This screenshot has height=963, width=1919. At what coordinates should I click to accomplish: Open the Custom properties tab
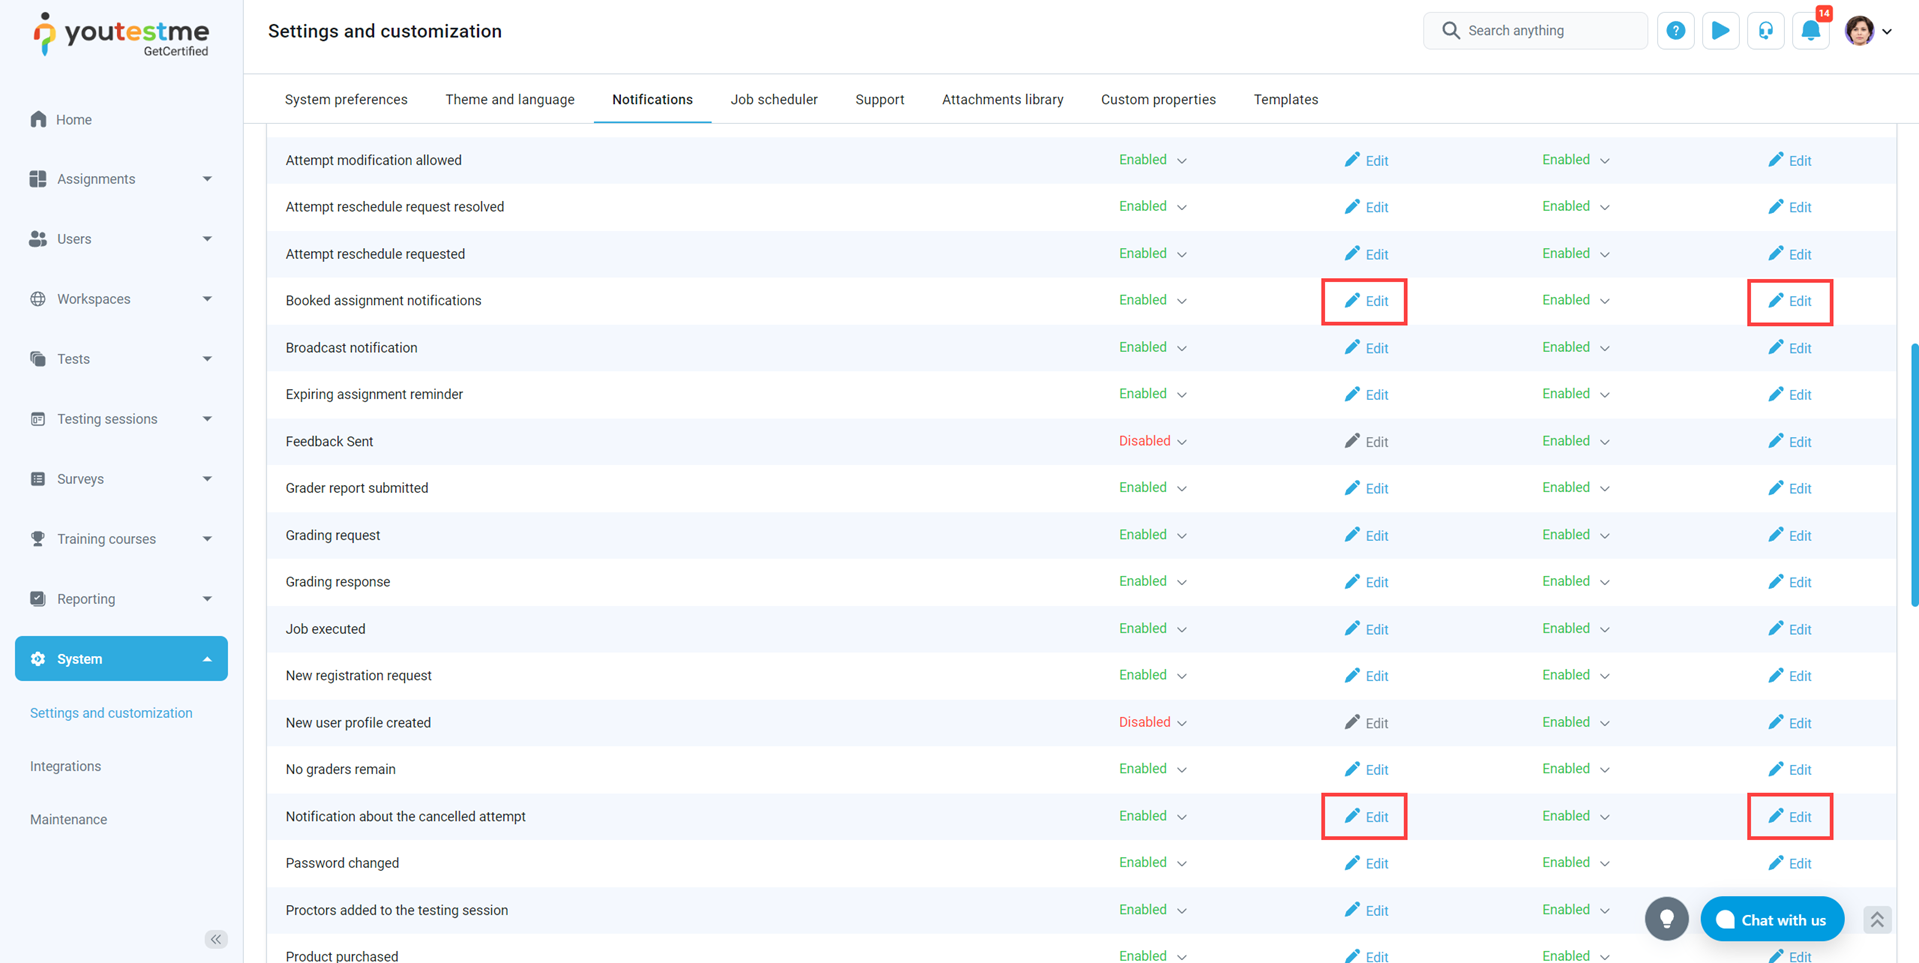coord(1158,100)
